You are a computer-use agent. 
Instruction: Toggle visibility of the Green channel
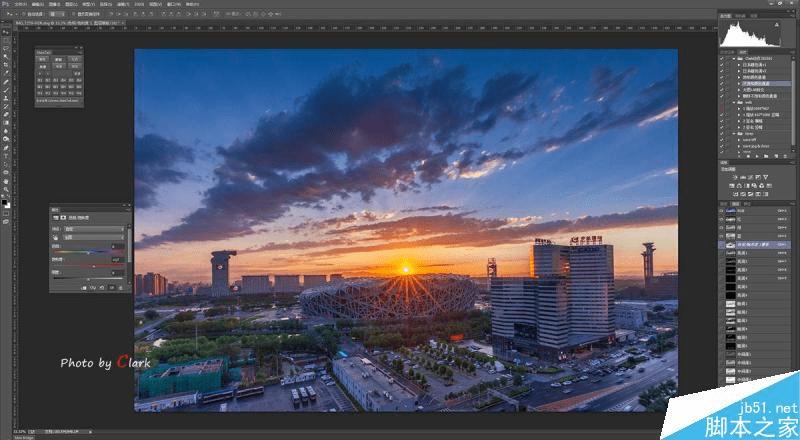click(721, 228)
